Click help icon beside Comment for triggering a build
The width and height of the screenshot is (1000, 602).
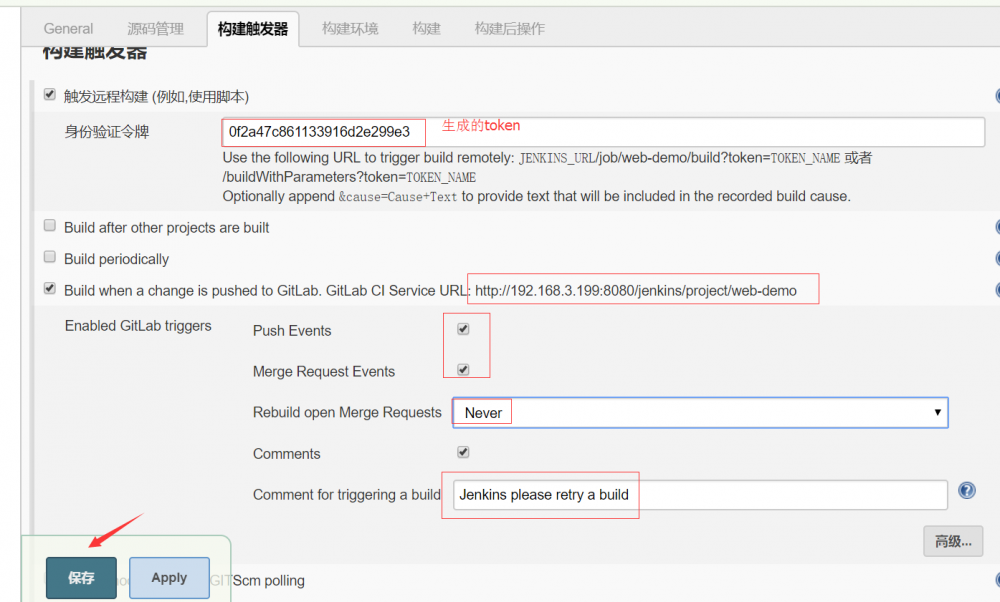pyautogui.click(x=966, y=490)
